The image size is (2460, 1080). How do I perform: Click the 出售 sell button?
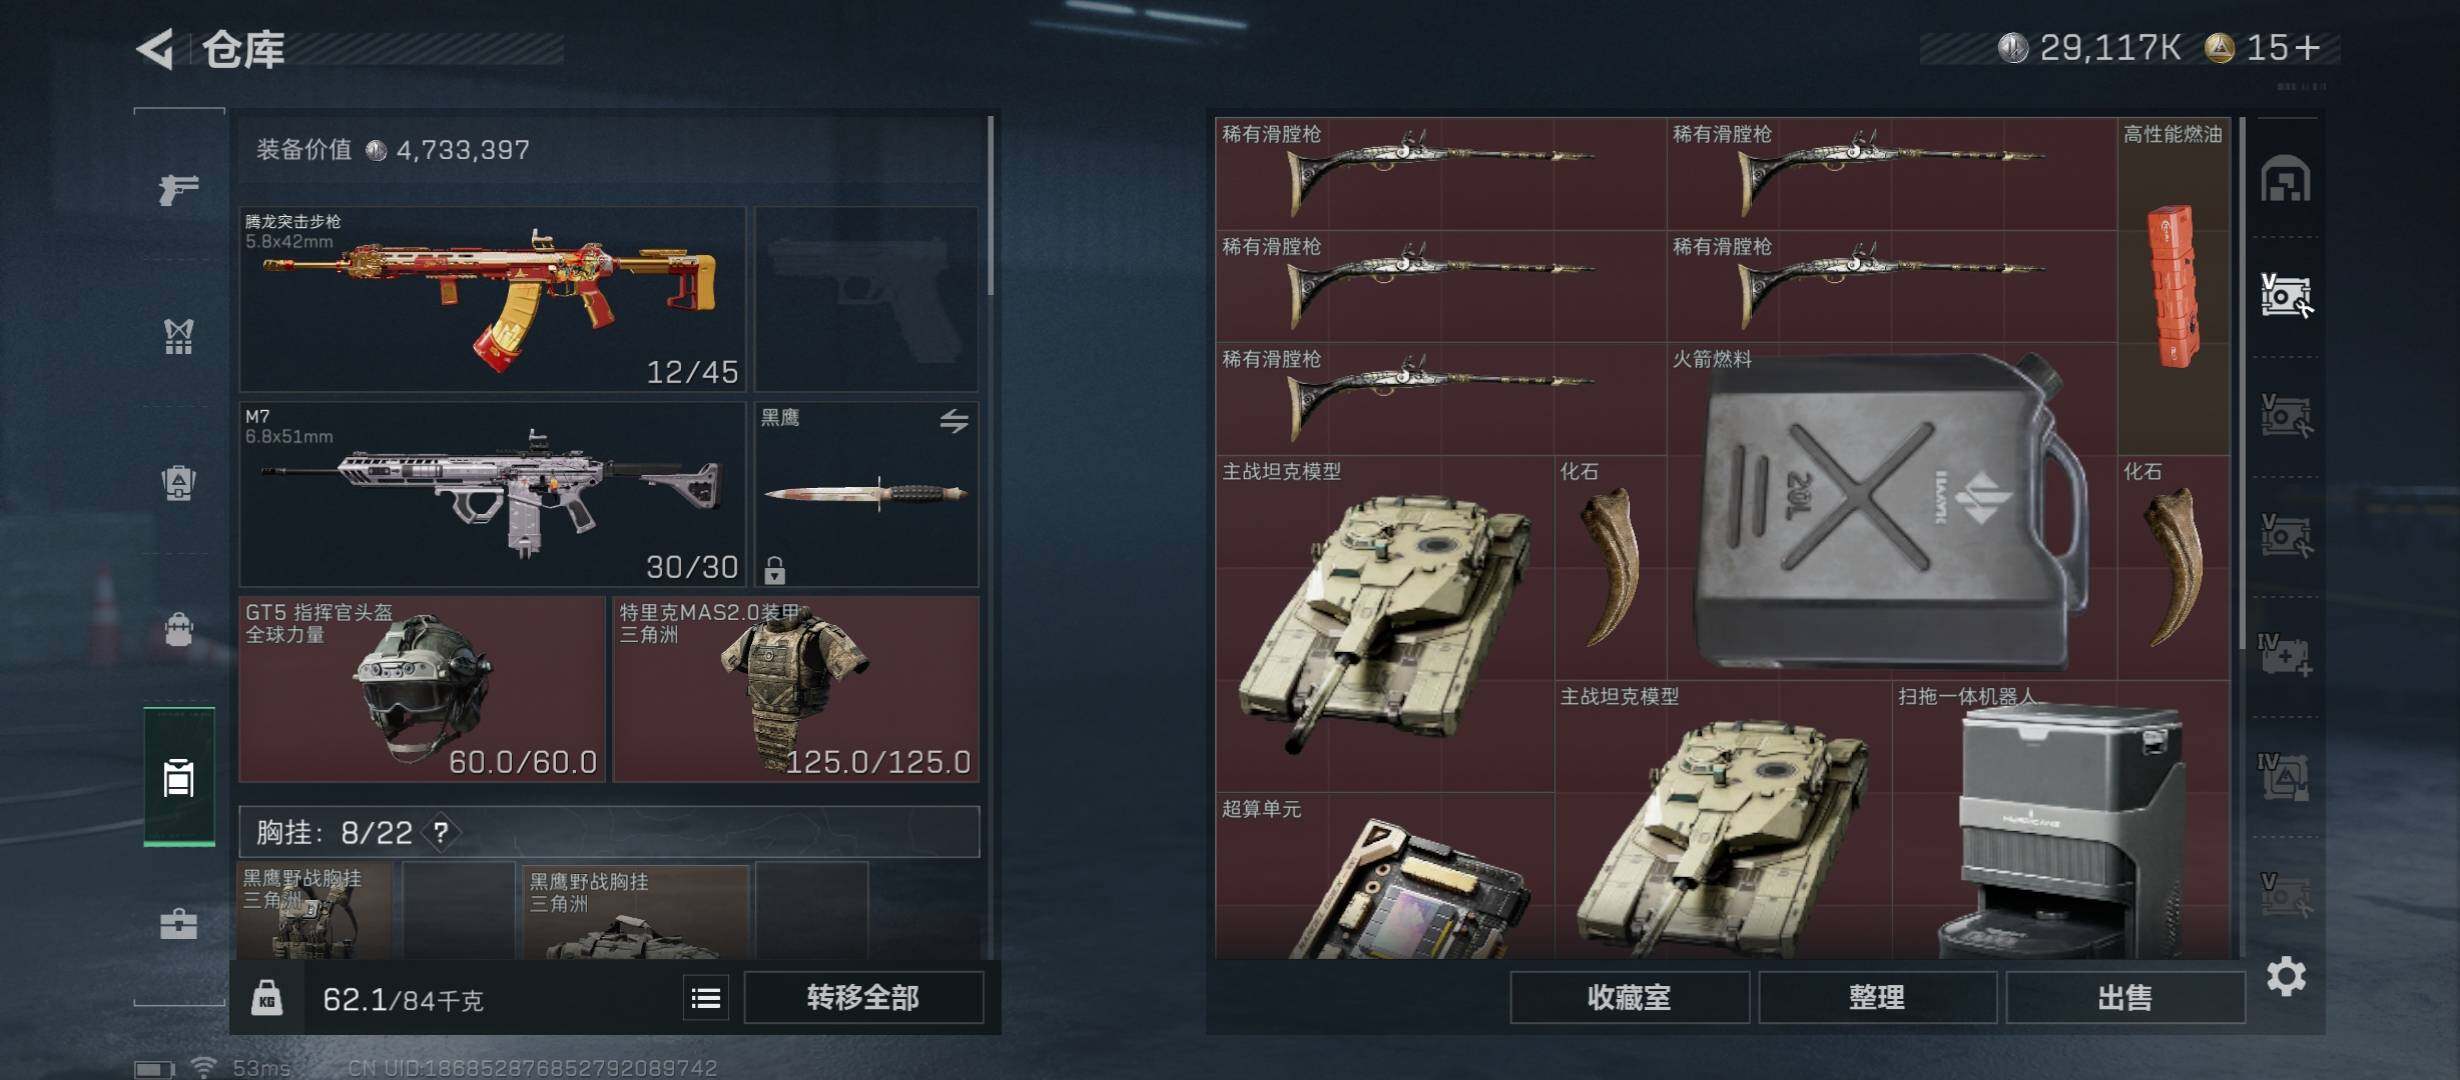2124,998
